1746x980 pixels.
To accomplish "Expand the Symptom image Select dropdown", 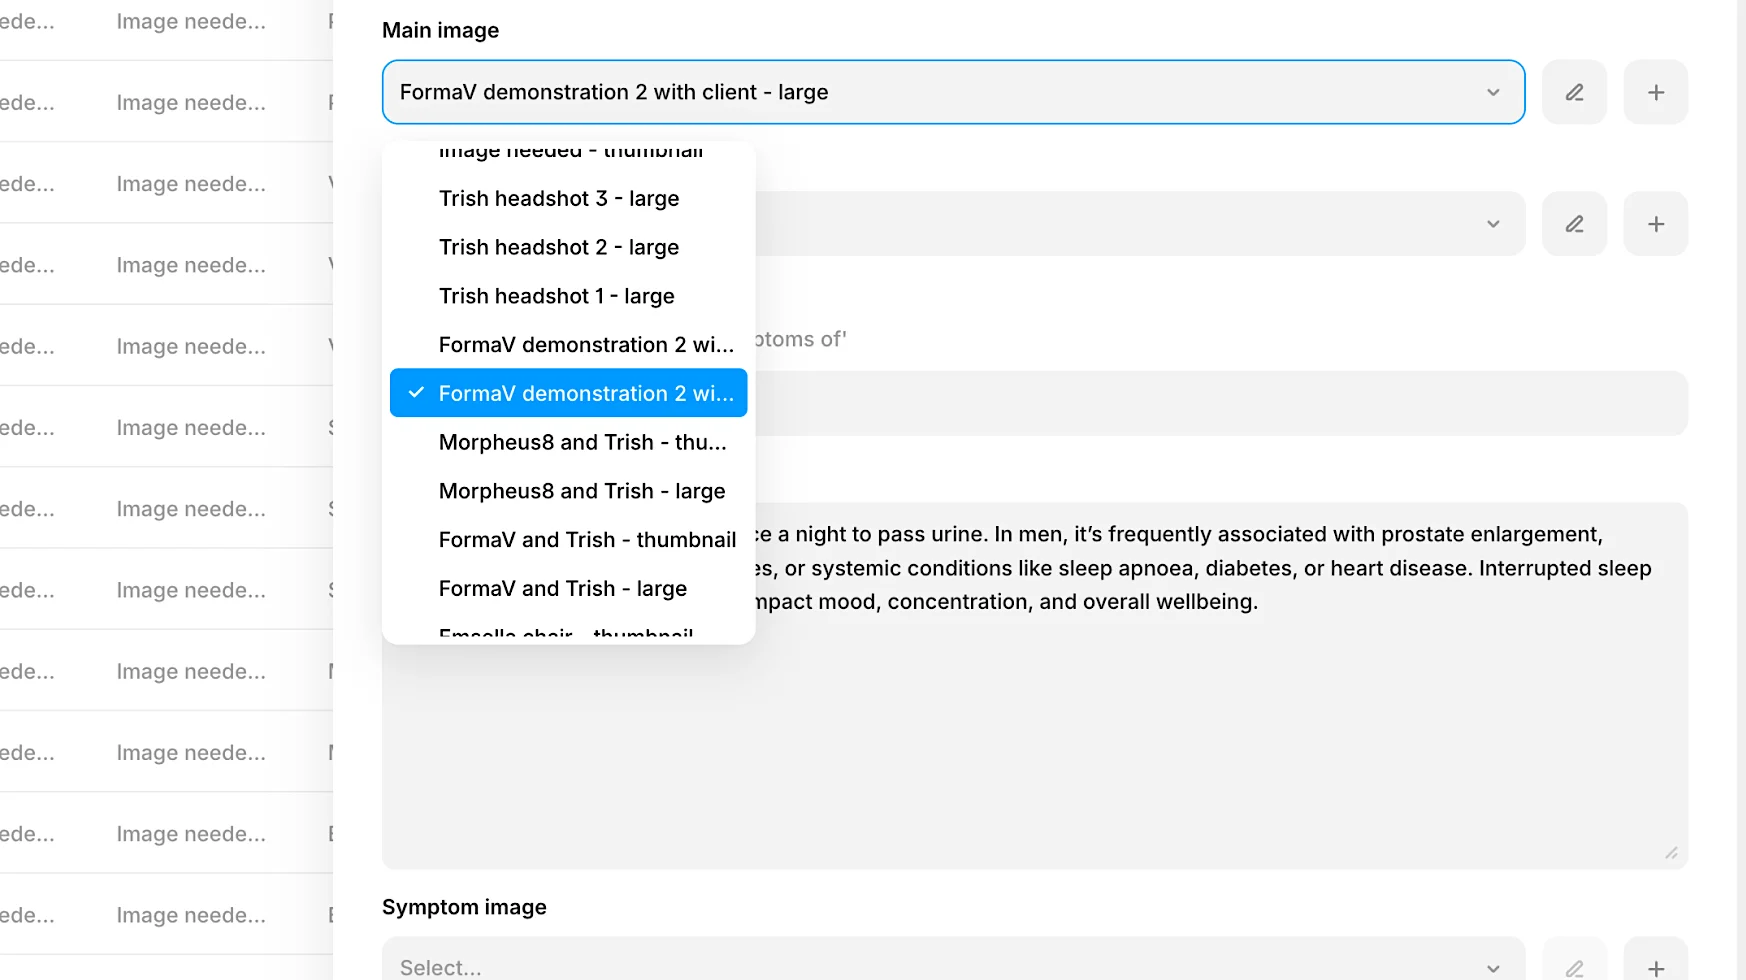I will (1493, 966).
